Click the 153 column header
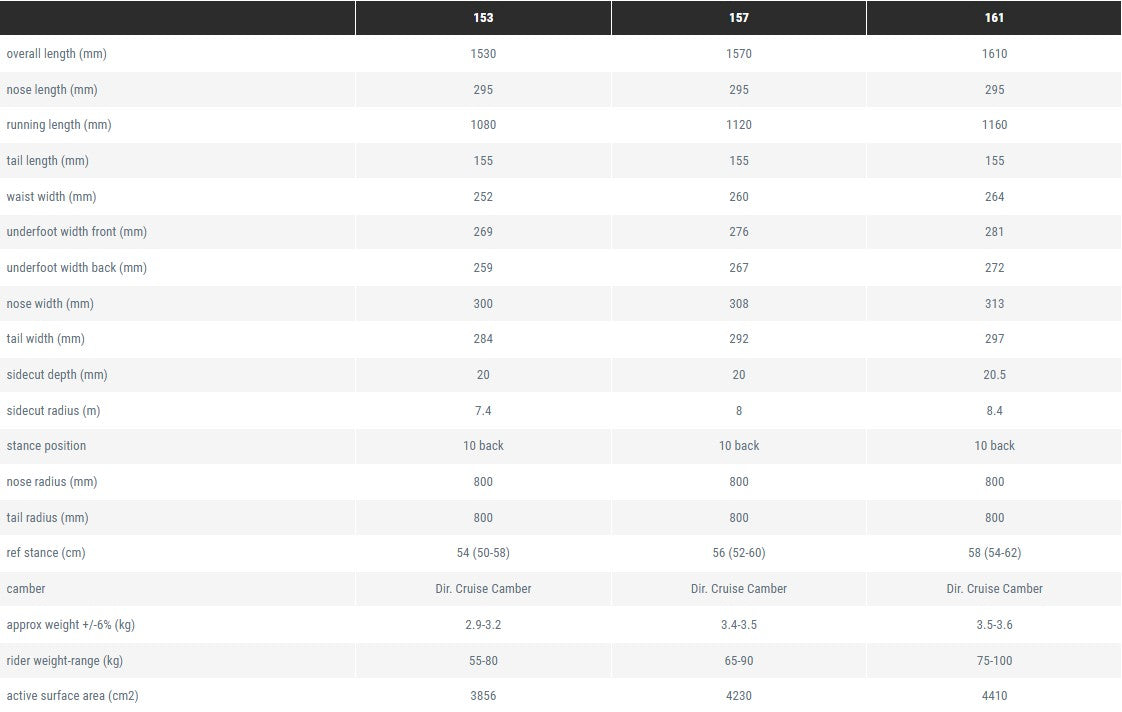 [483, 18]
